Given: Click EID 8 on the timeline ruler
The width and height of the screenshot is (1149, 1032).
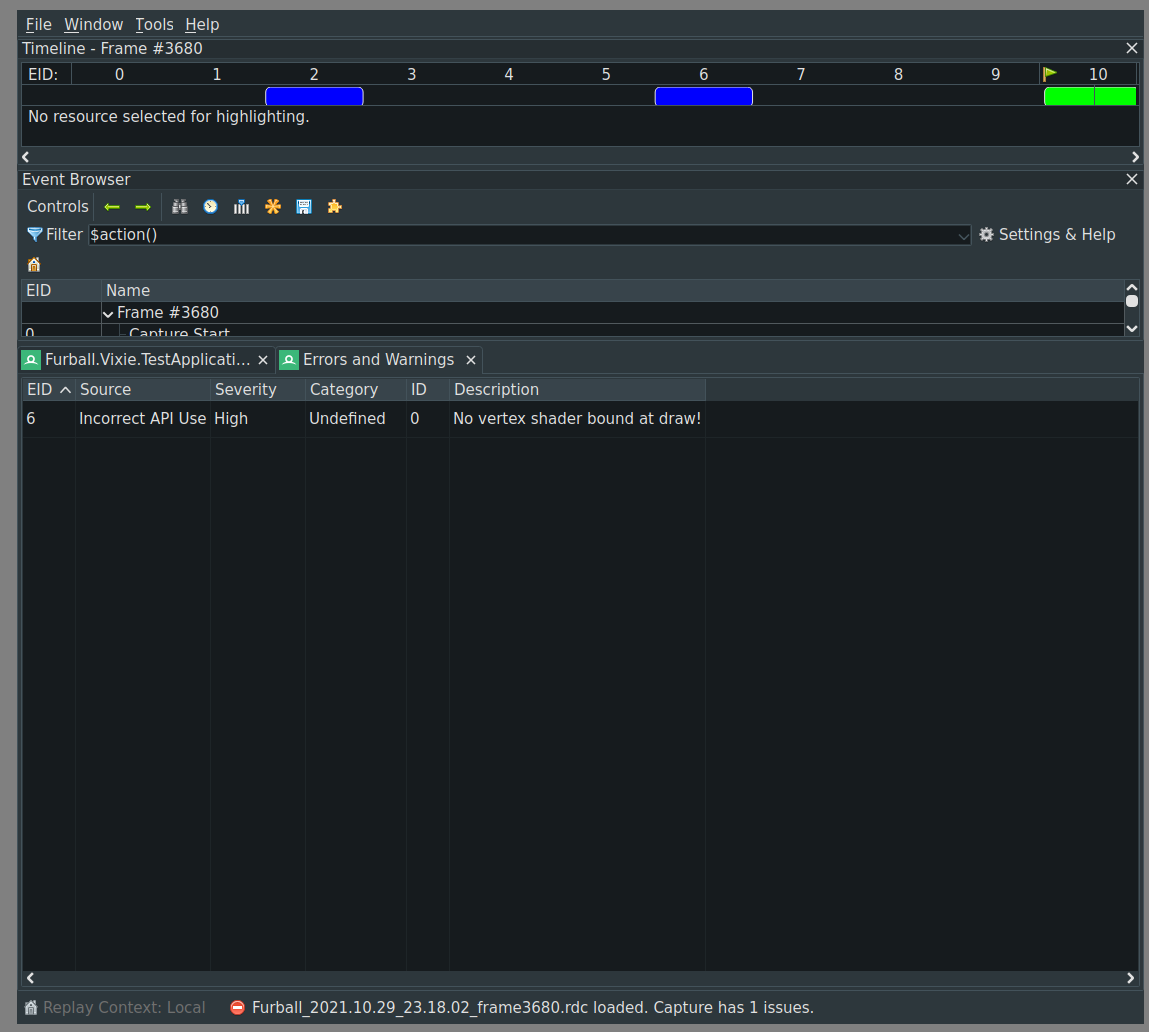Looking at the screenshot, I should click(898, 74).
